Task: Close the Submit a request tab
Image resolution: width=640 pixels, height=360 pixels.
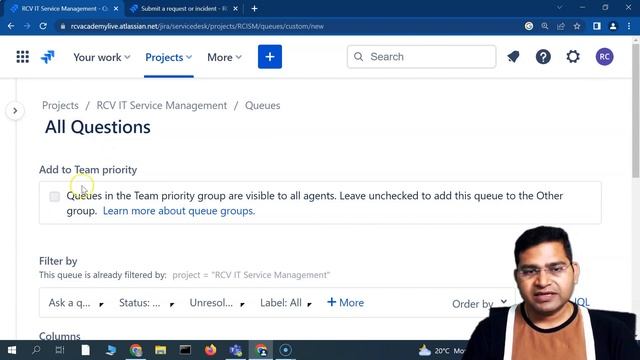Action: [236, 9]
